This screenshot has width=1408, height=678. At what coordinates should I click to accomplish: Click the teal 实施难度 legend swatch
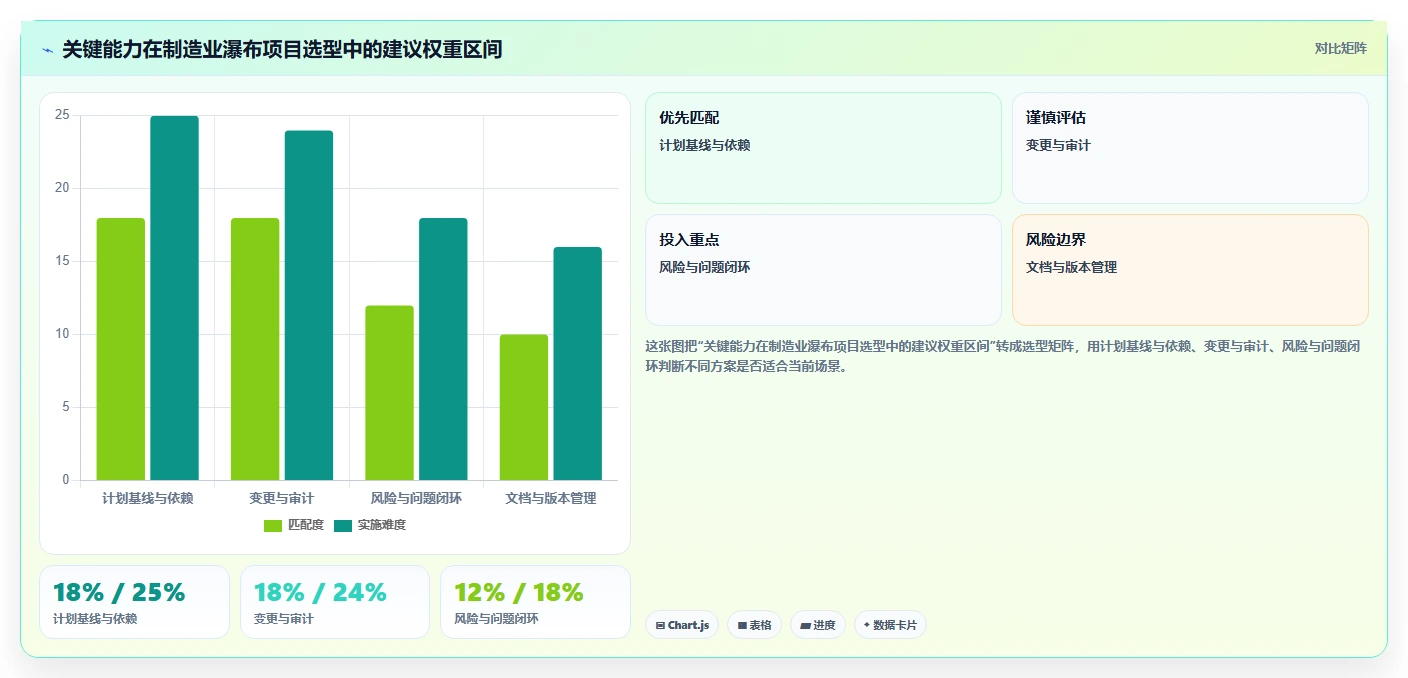pos(343,526)
